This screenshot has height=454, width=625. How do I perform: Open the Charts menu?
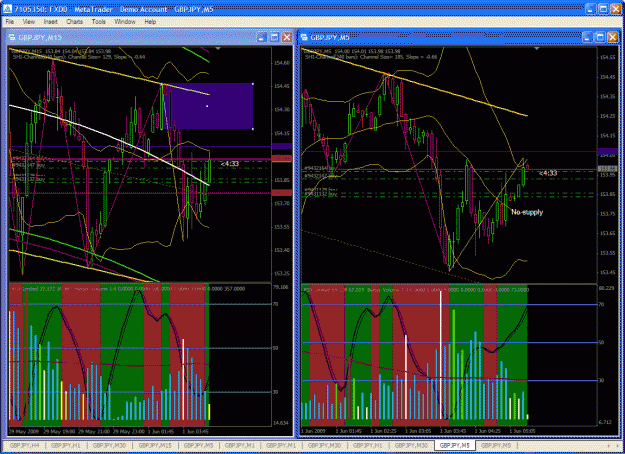click(75, 22)
